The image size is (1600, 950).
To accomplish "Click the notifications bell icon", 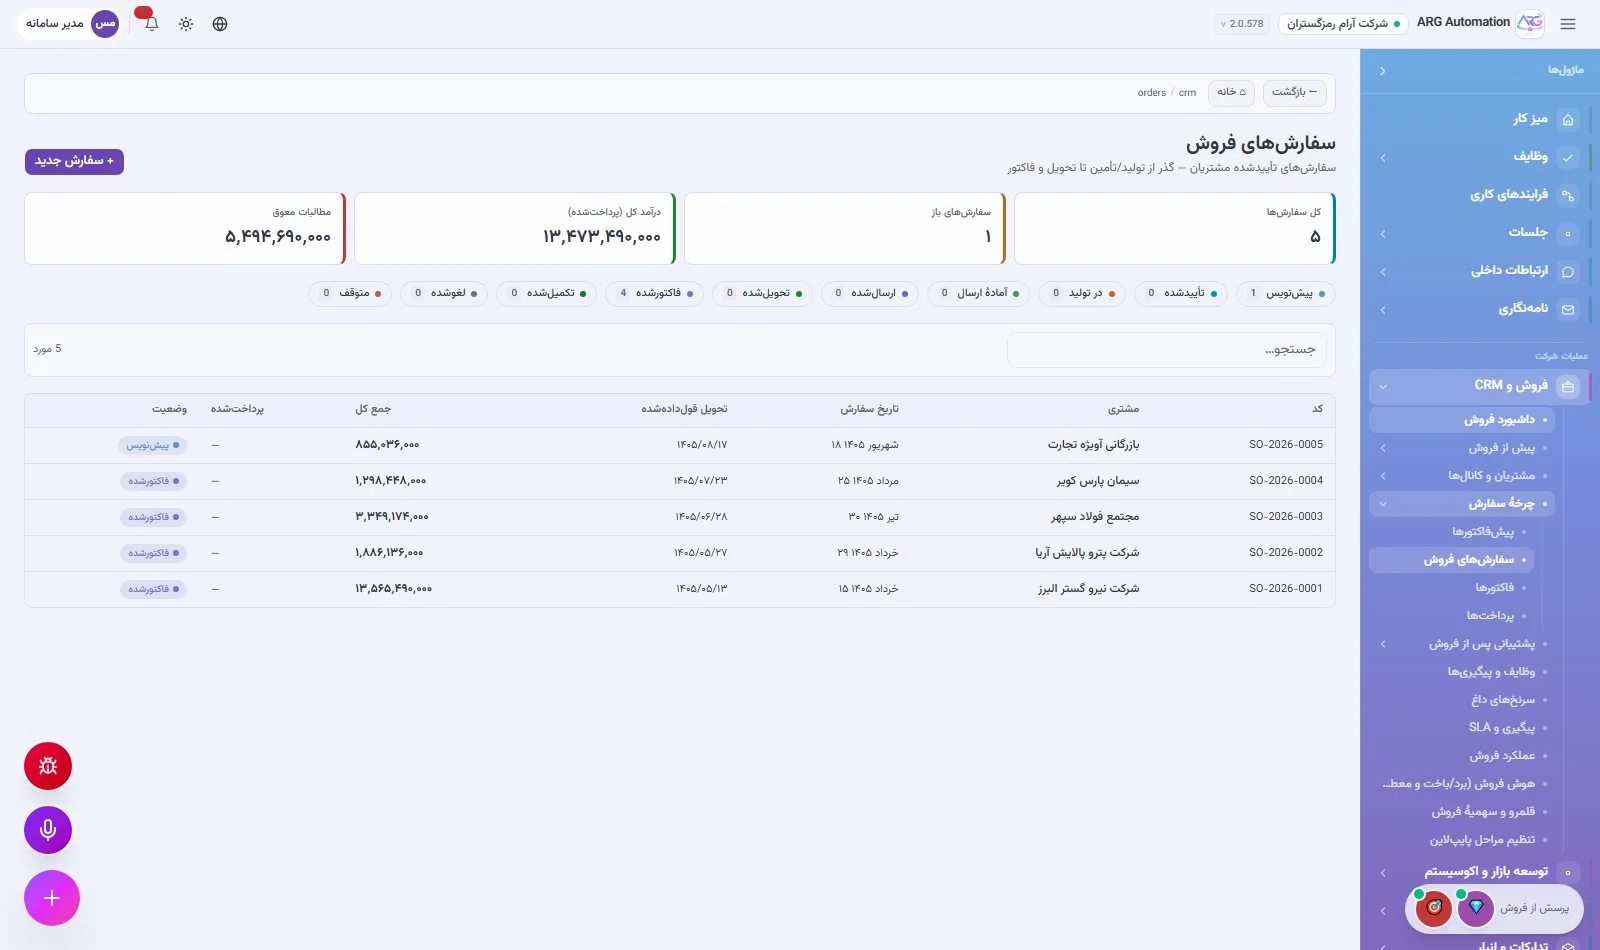I will coord(151,23).
